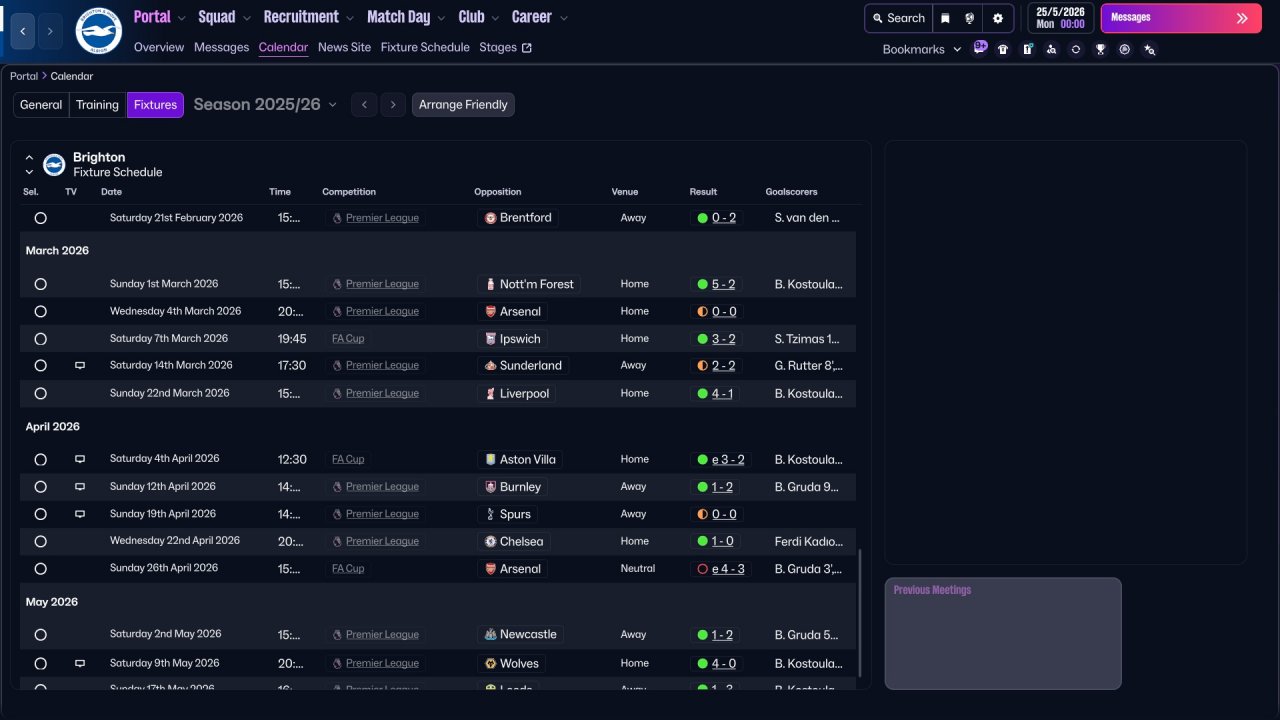Open the 4 - 1 Liverpool result link
Image resolution: width=1280 pixels, height=720 pixels.
(722, 394)
